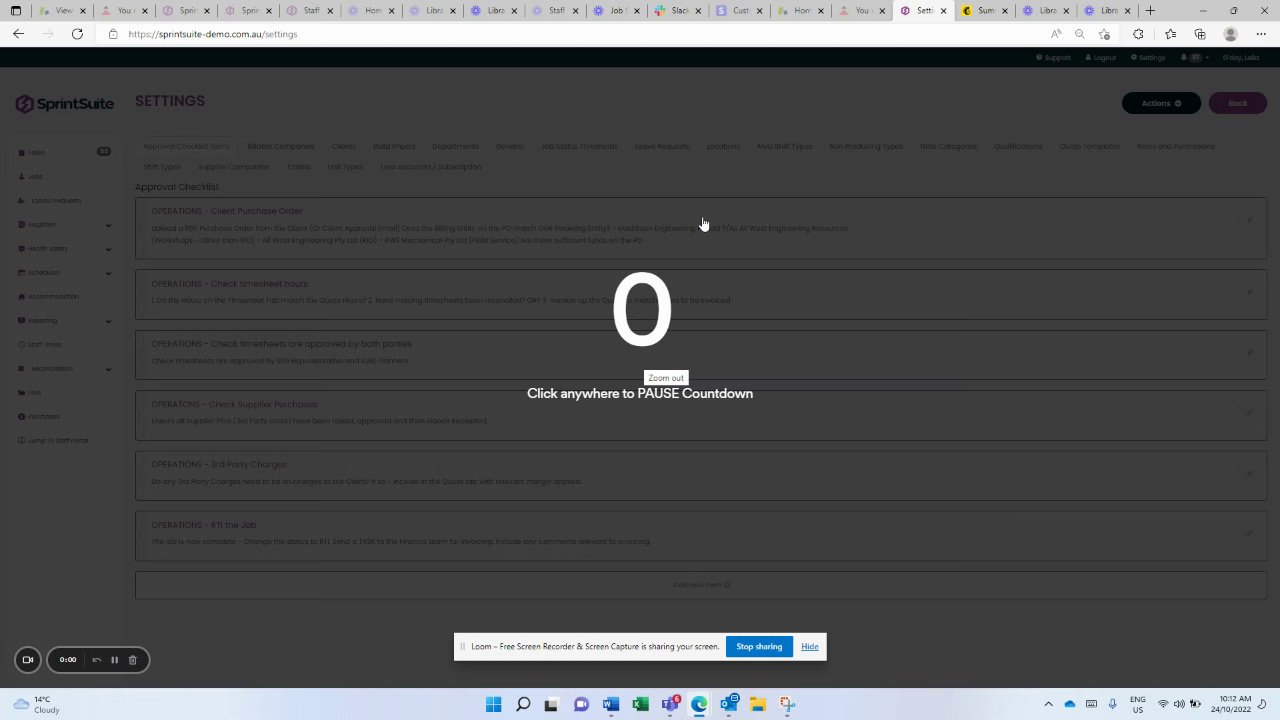
Task: Open browser settings ellipsis menu
Action: click(x=1261, y=34)
